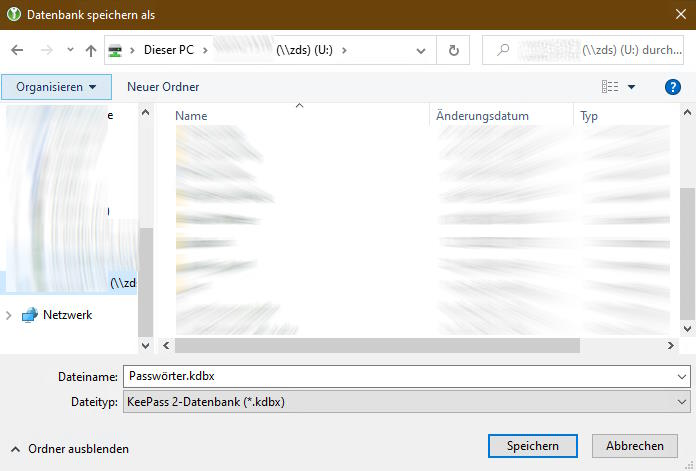Open the Dateiname history dropdown arrow
696x471 pixels.
point(682,377)
